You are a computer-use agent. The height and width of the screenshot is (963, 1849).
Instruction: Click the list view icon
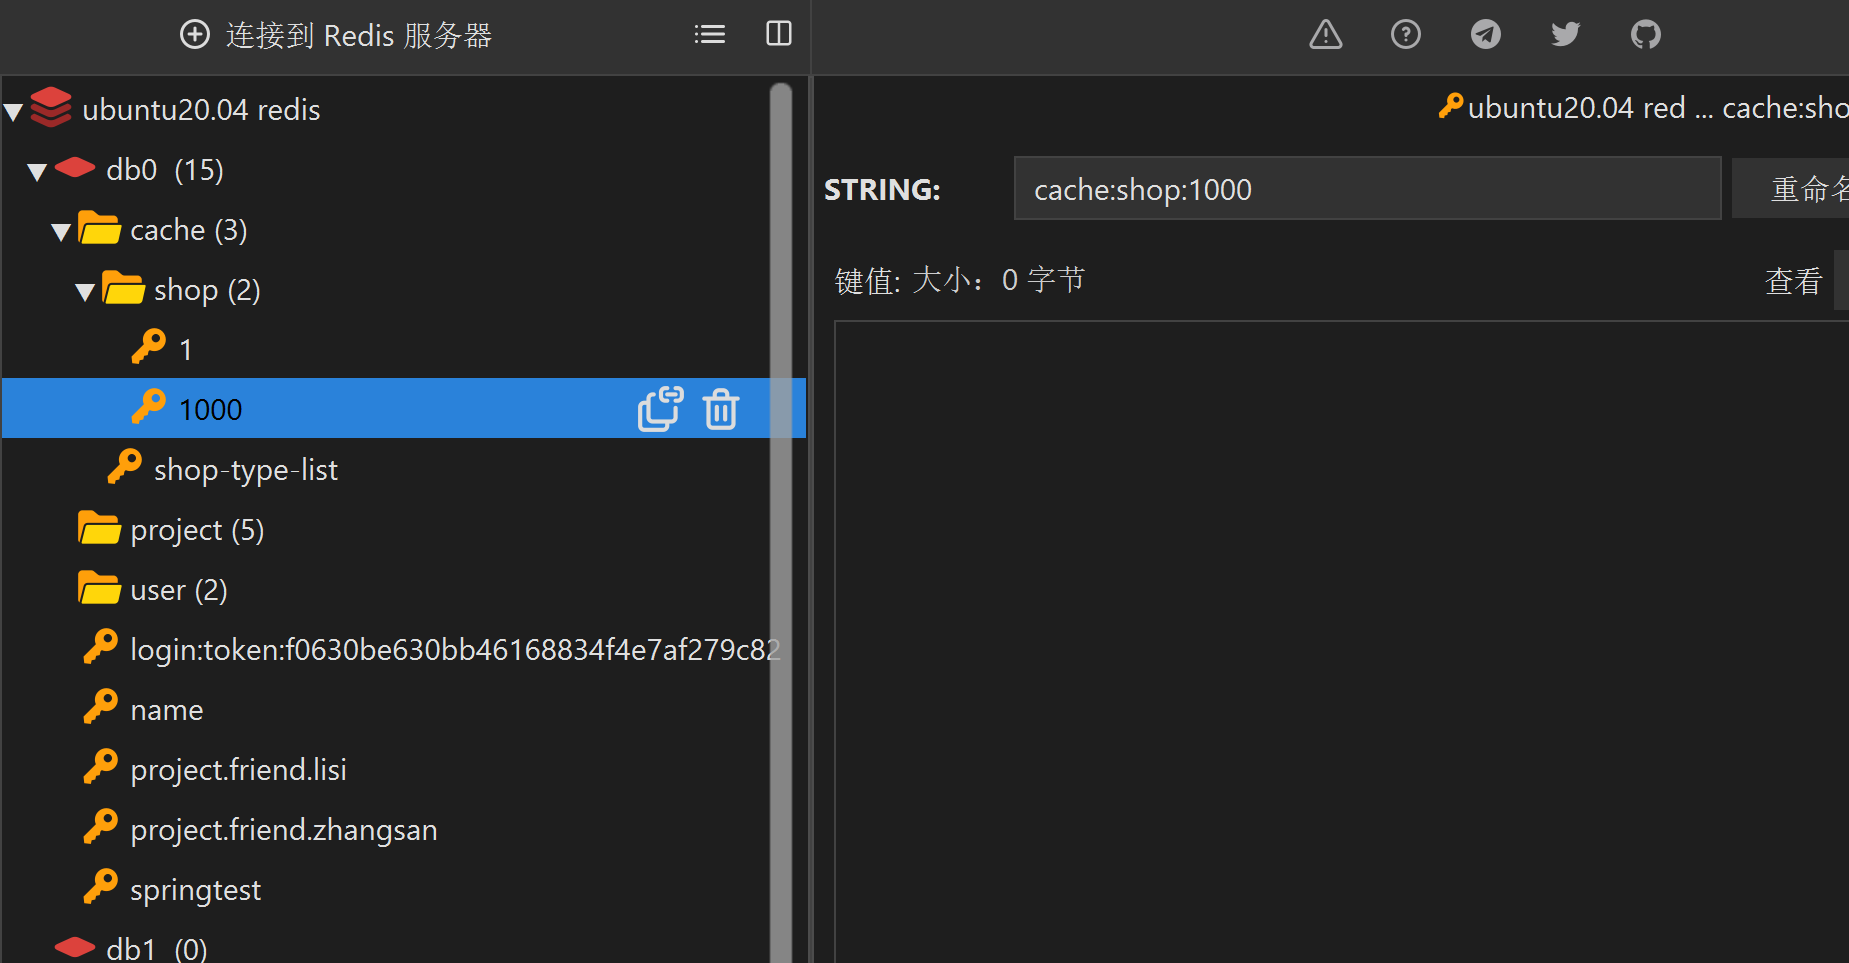tap(709, 35)
